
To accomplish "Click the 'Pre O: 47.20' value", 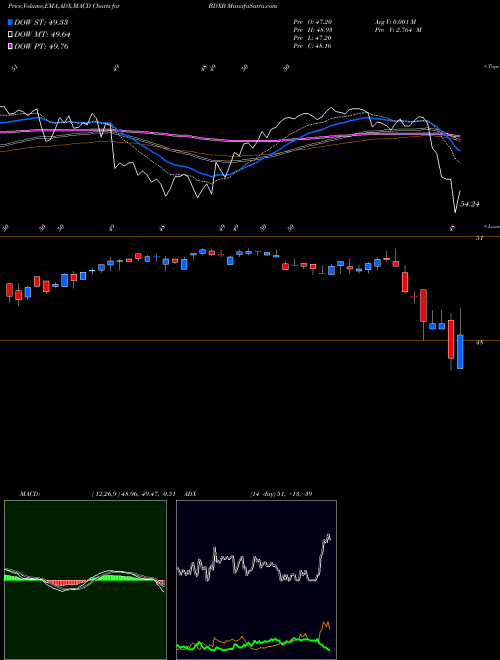I will tap(313, 22).
